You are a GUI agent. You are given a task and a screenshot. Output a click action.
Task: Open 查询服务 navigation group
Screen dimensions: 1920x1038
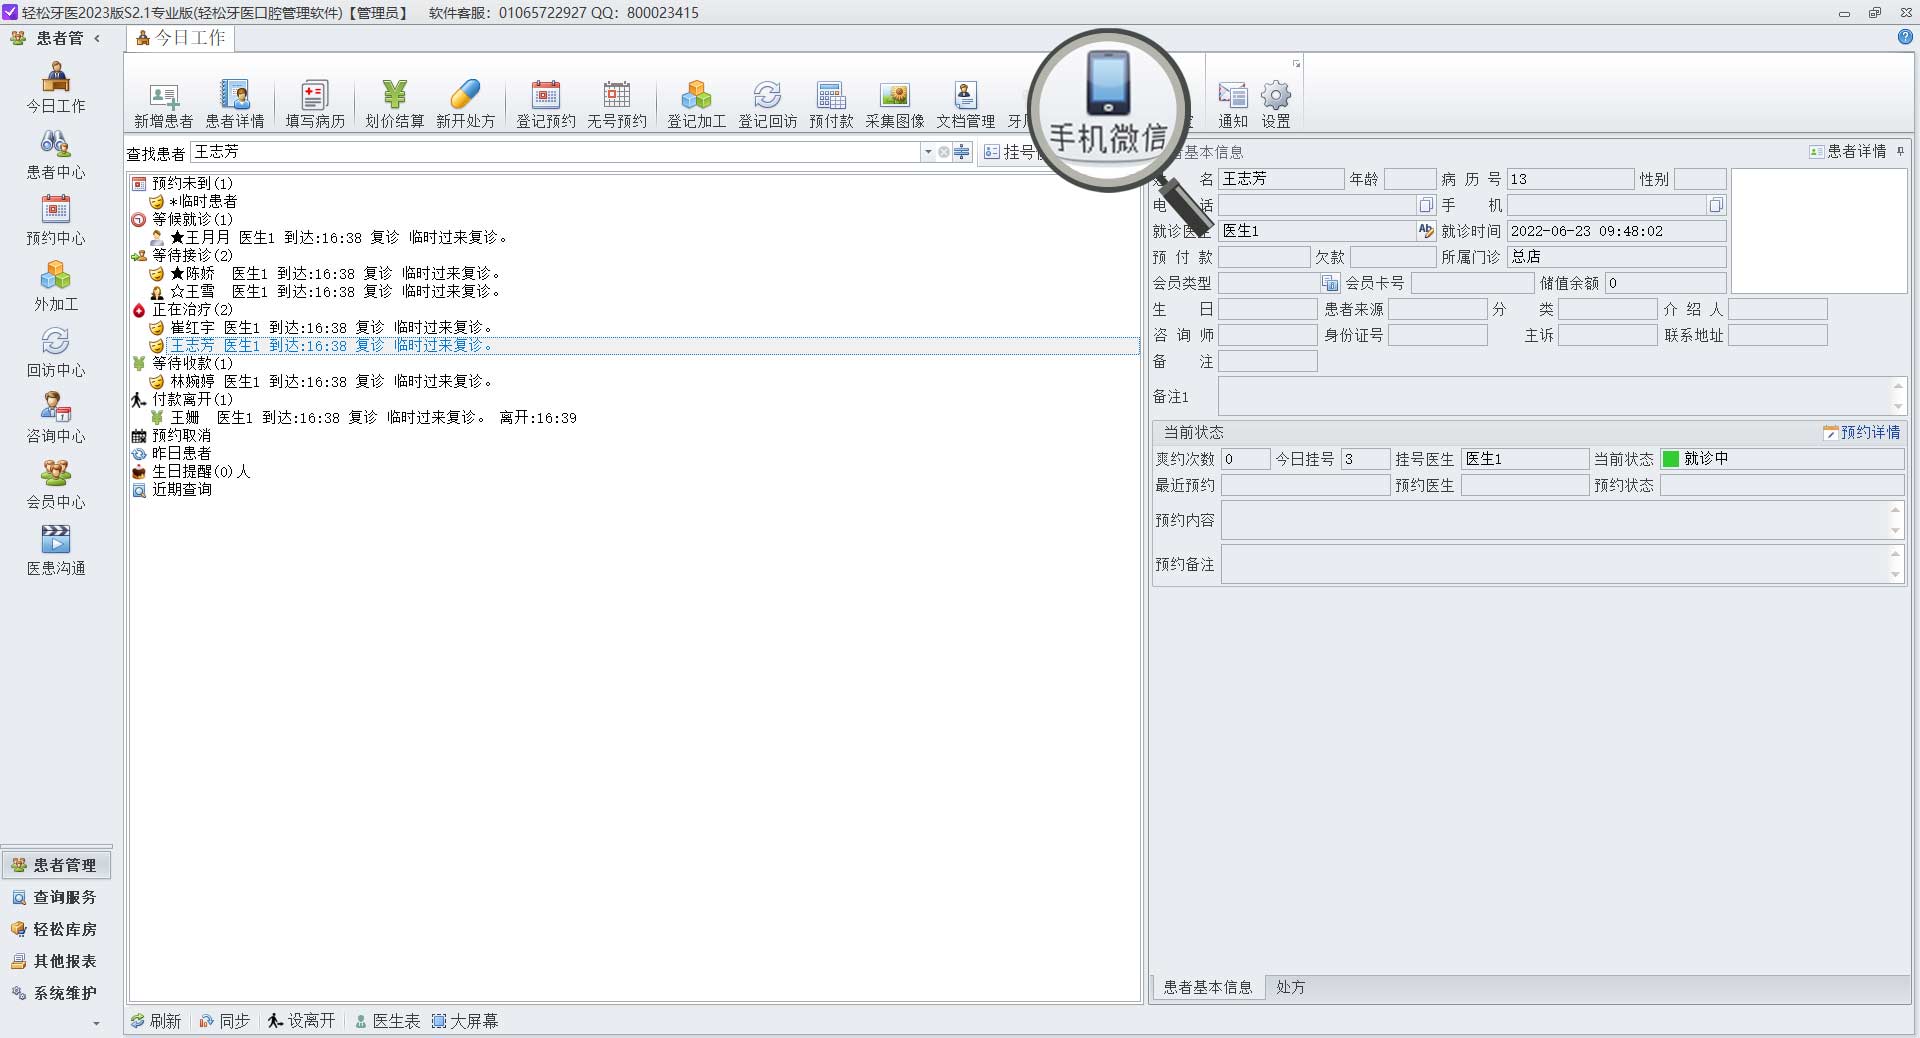pos(56,897)
